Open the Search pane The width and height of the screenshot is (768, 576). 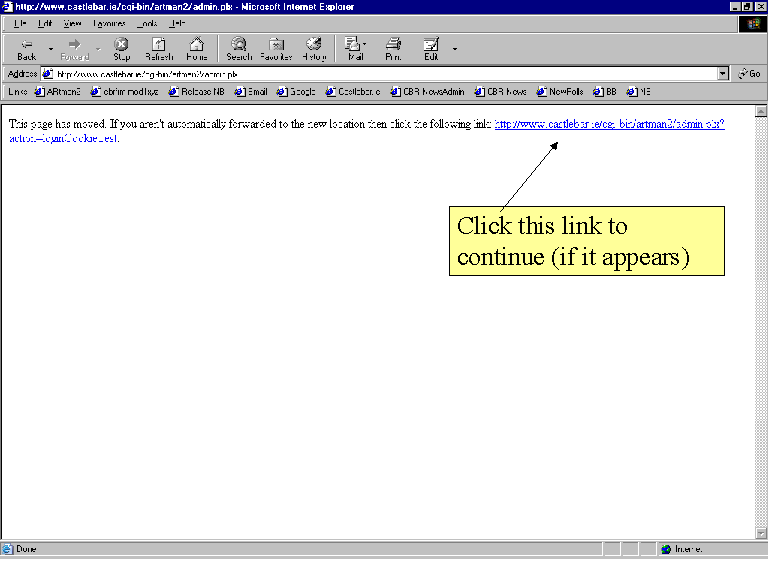pos(239,49)
